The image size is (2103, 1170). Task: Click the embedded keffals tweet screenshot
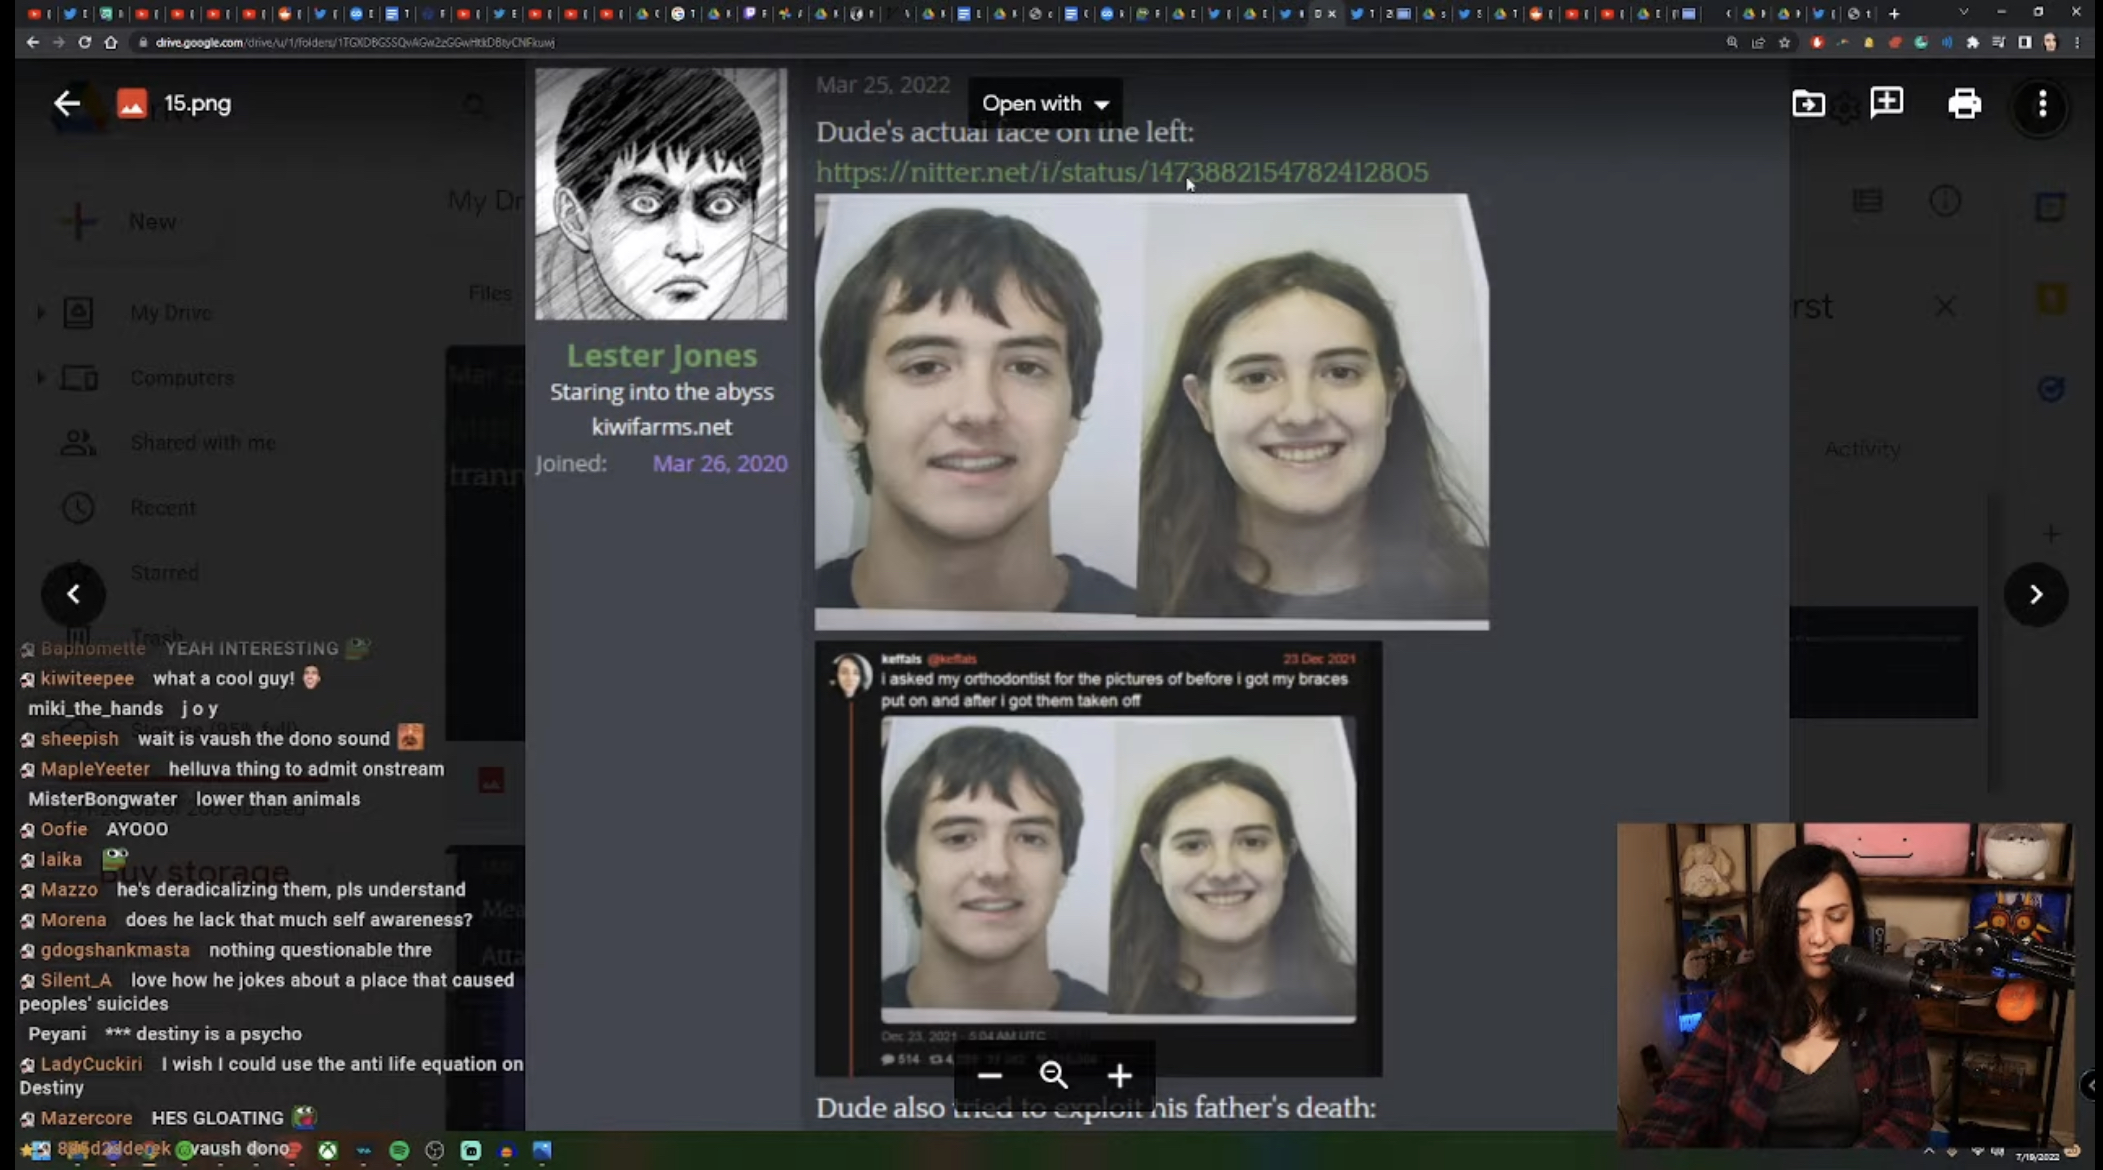pyautogui.click(x=1098, y=859)
